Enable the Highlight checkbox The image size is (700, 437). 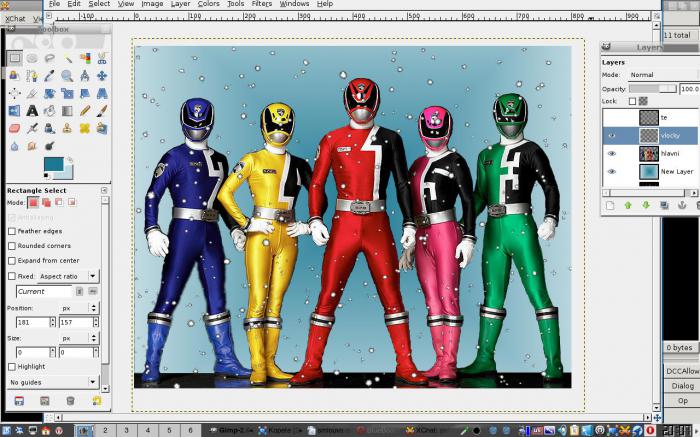coord(12,367)
